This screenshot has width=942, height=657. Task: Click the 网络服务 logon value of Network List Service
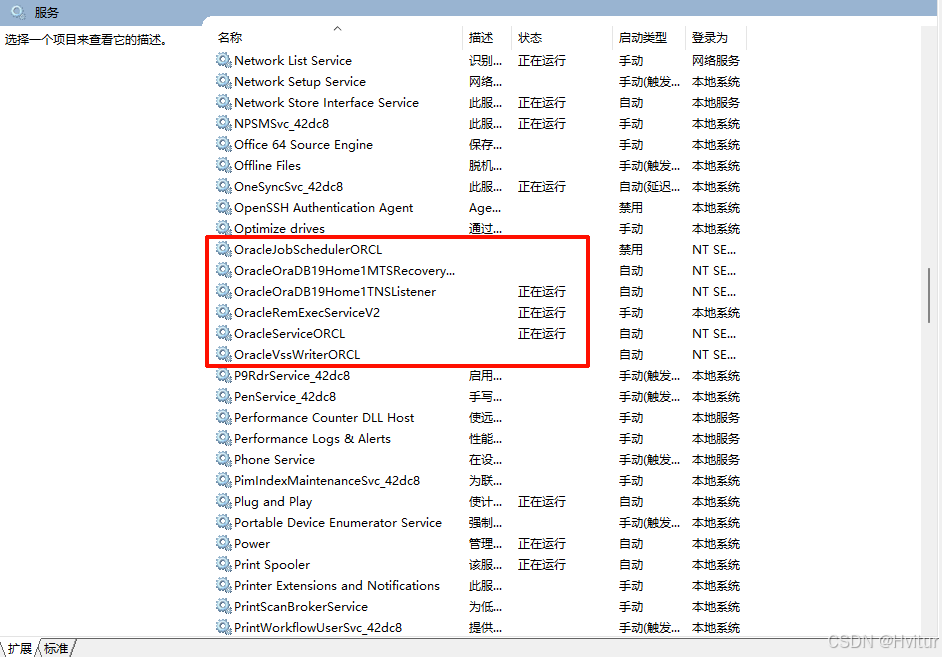pos(716,61)
